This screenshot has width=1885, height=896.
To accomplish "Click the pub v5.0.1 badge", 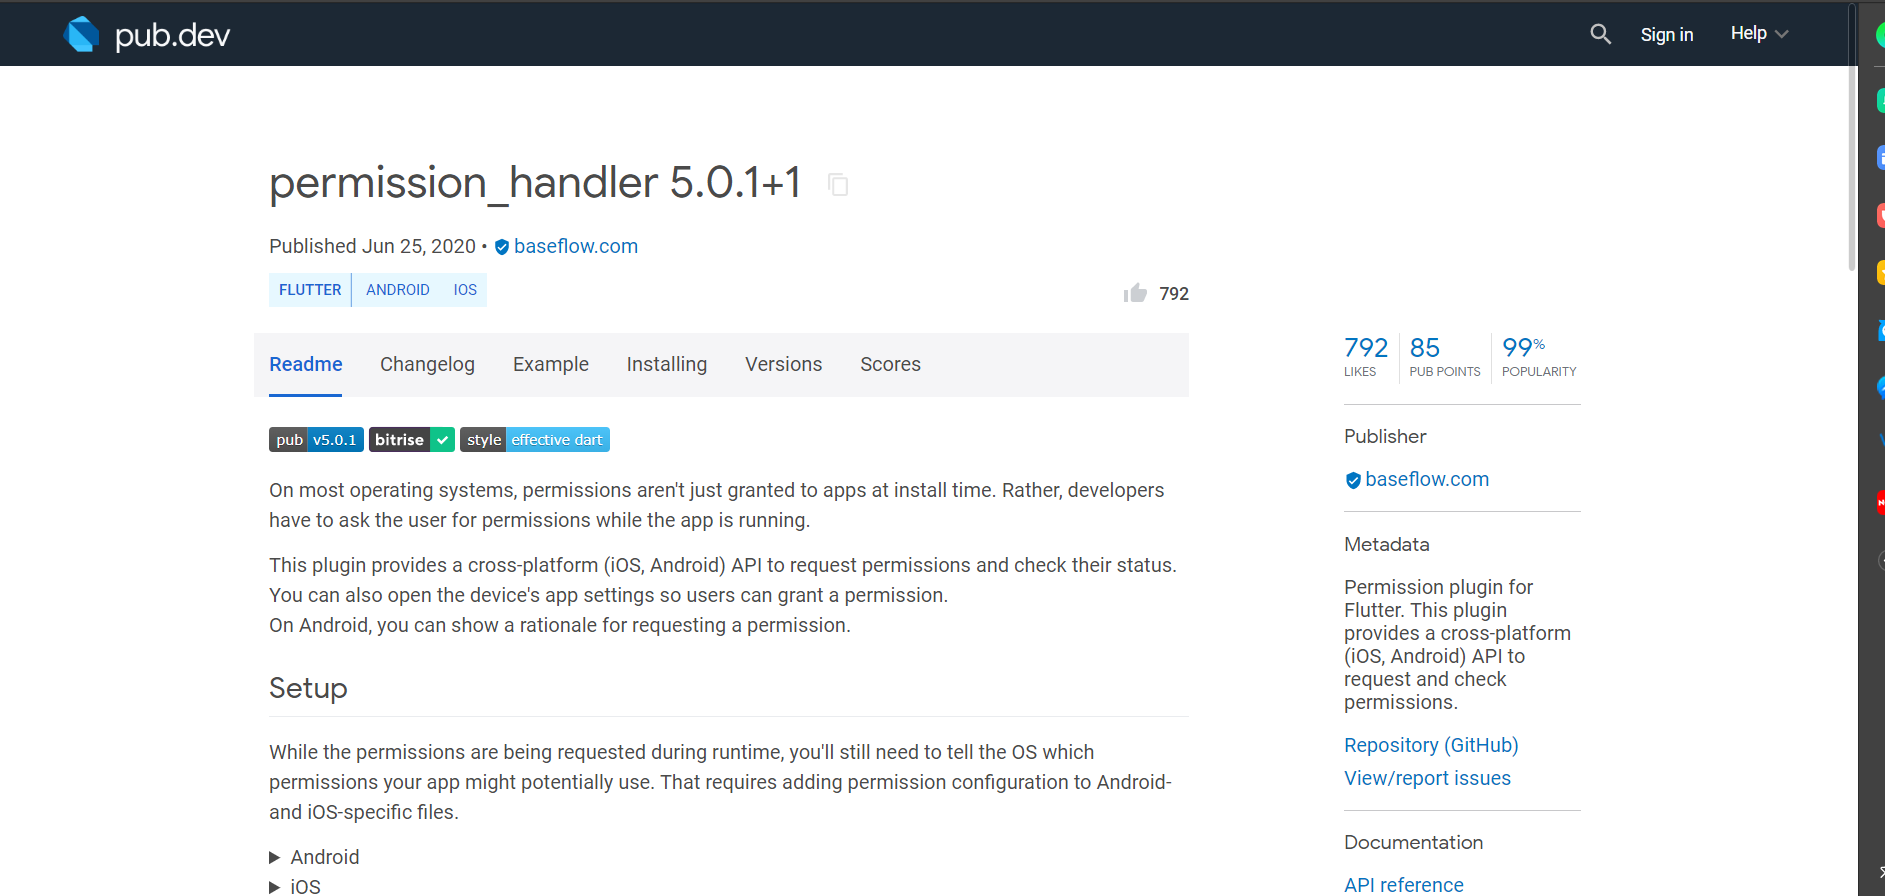I will point(316,440).
